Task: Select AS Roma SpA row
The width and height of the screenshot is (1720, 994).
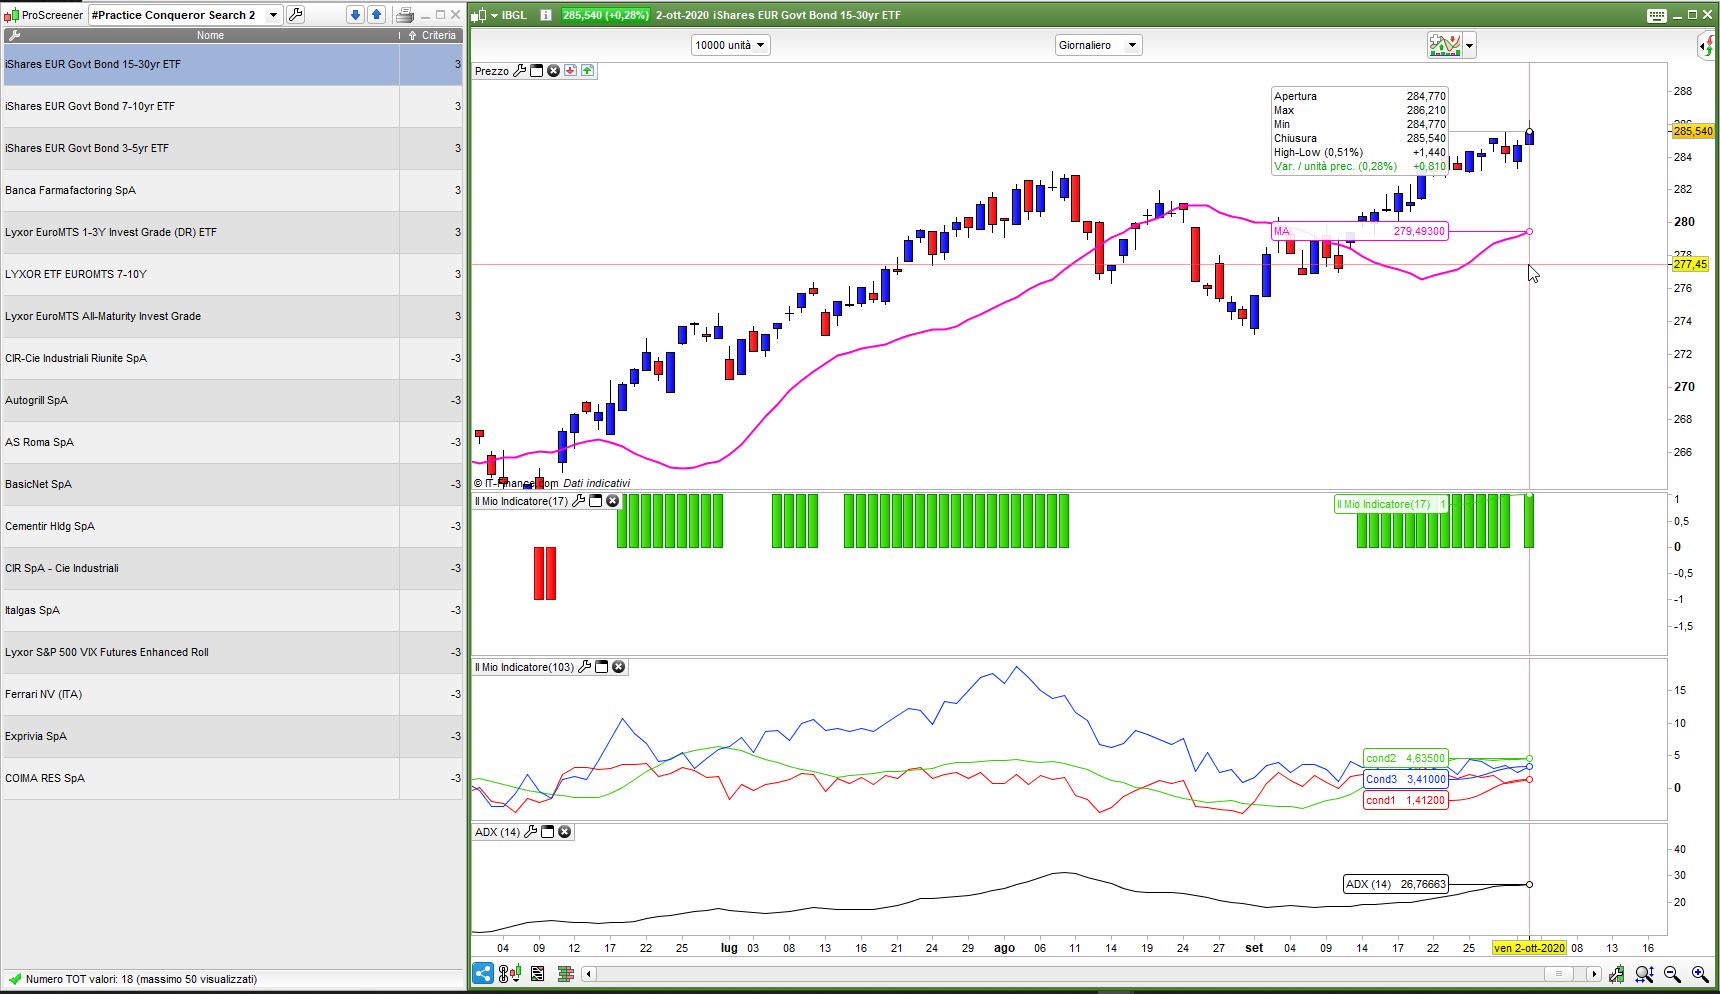Action: (232, 442)
